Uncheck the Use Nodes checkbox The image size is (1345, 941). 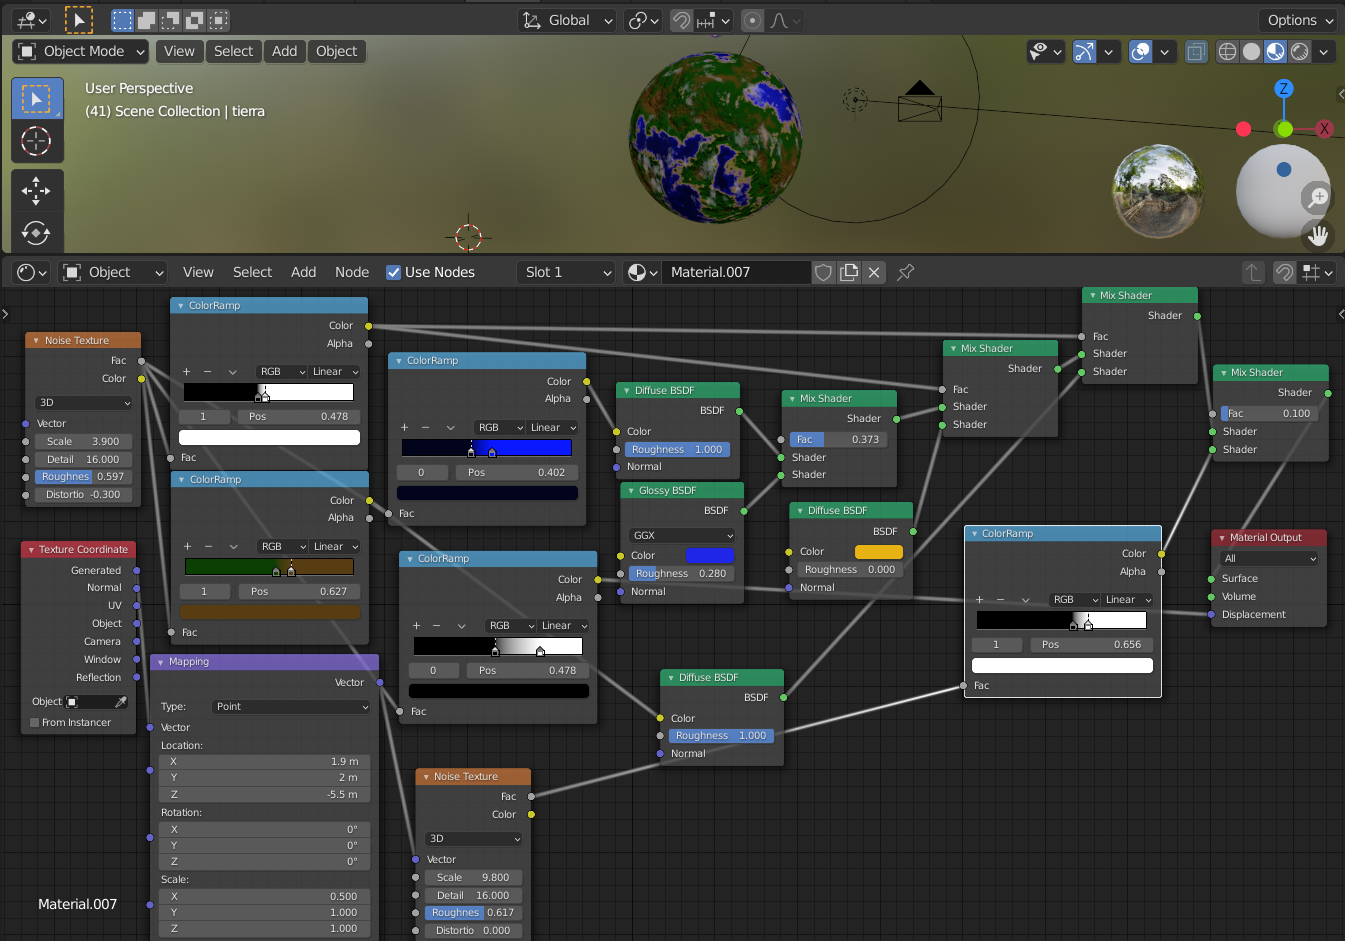pos(393,272)
